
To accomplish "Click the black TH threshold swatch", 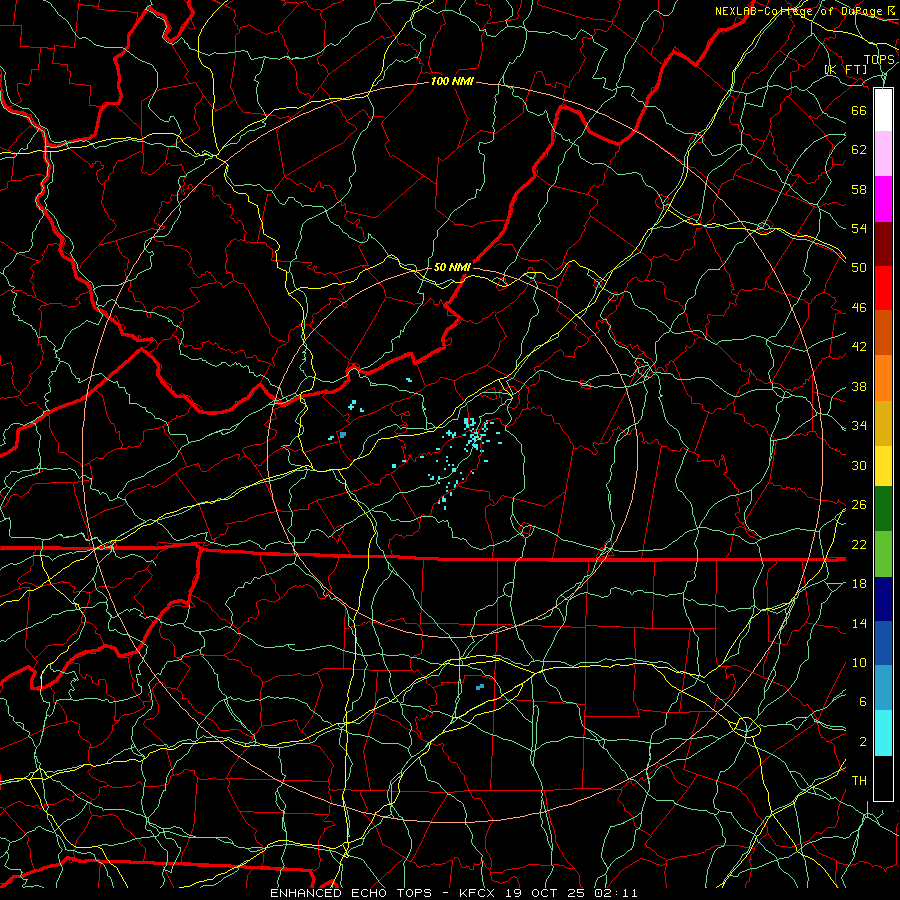I will tap(883, 778).
